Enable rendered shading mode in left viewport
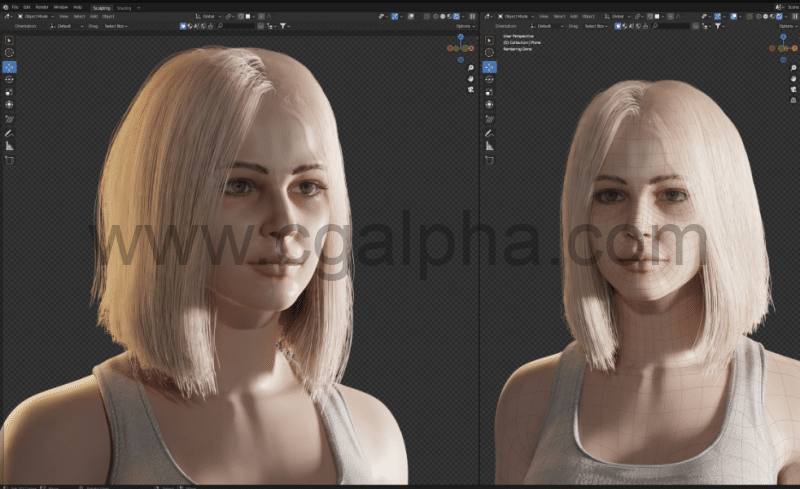Image resolution: width=800 pixels, height=489 pixels. click(x=456, y=16)
